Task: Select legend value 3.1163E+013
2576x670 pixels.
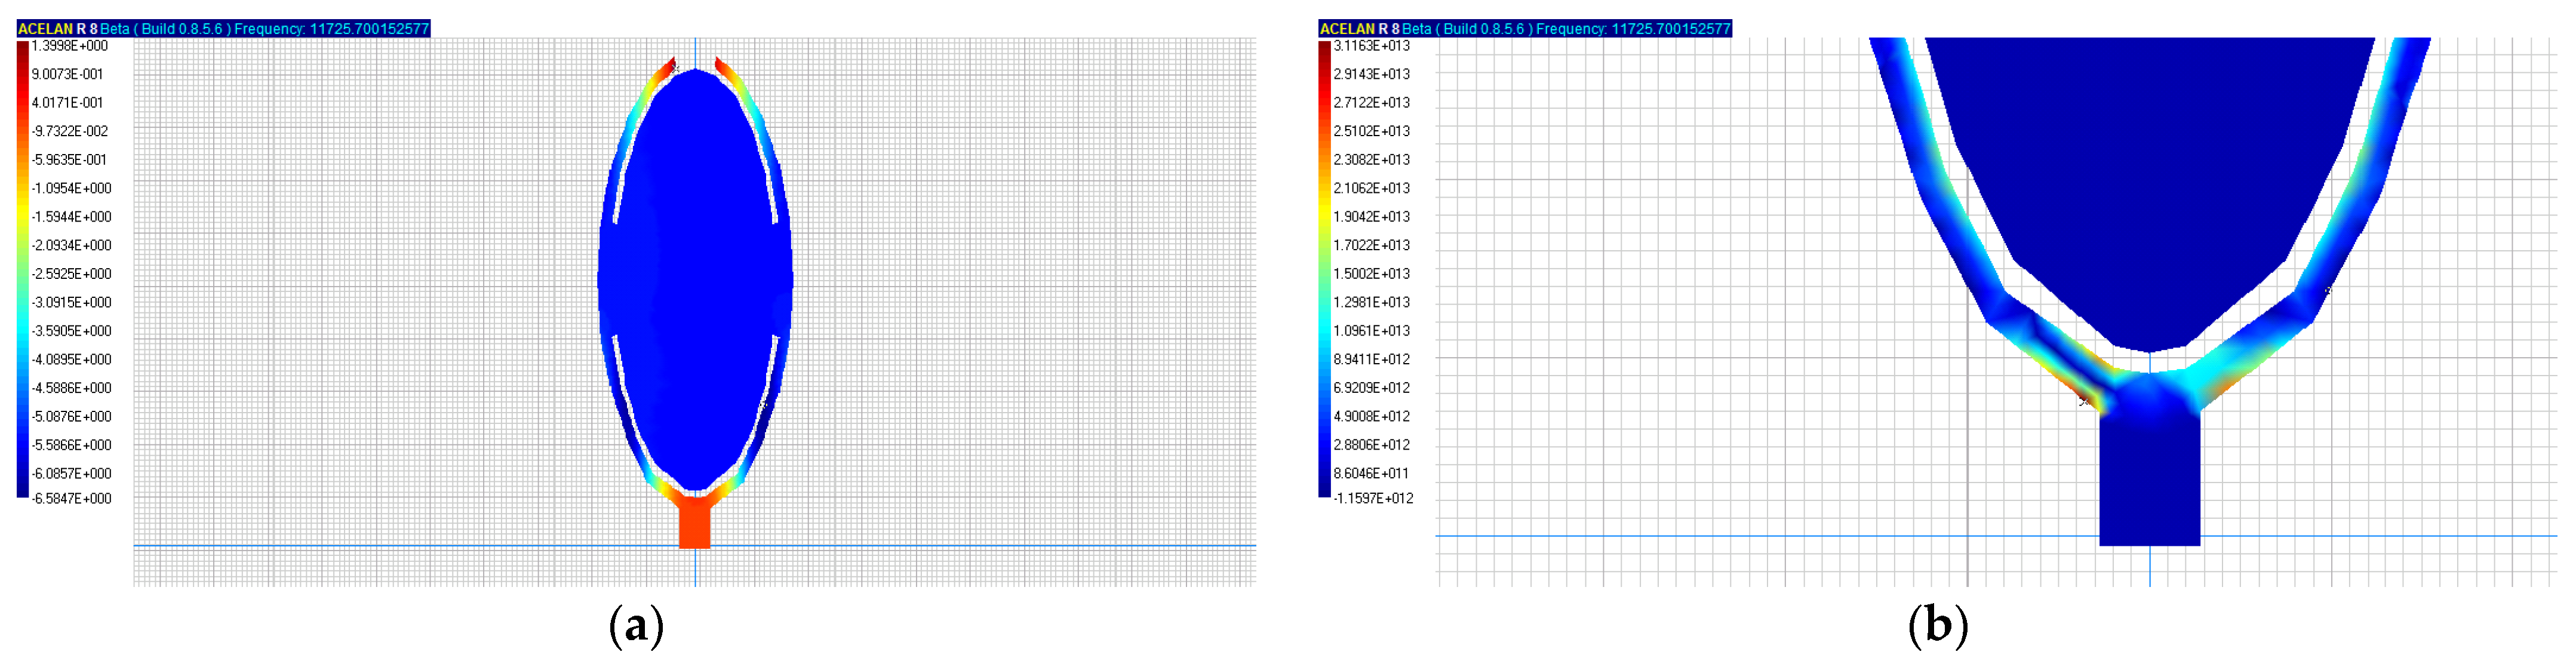Action: pyautogui.click(x=1372, y=46)
